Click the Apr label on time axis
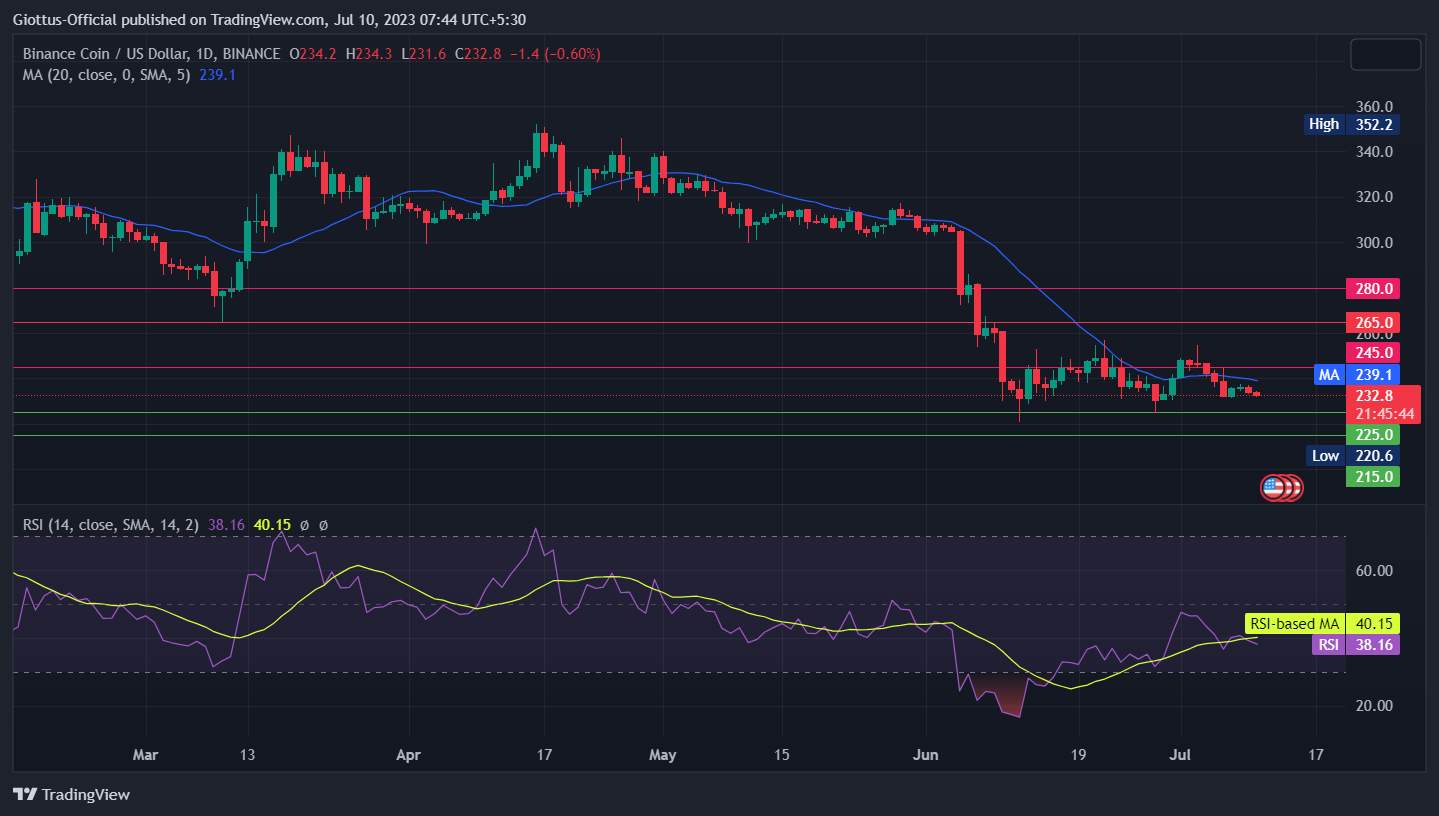This screenshot has width=1439, height=816. coord(408,754)
